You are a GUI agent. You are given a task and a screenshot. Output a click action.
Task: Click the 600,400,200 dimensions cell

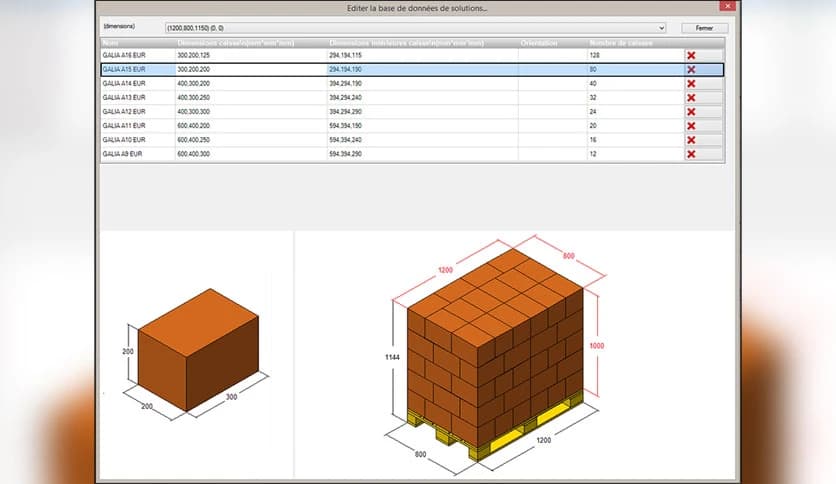[x=251, y=126]
